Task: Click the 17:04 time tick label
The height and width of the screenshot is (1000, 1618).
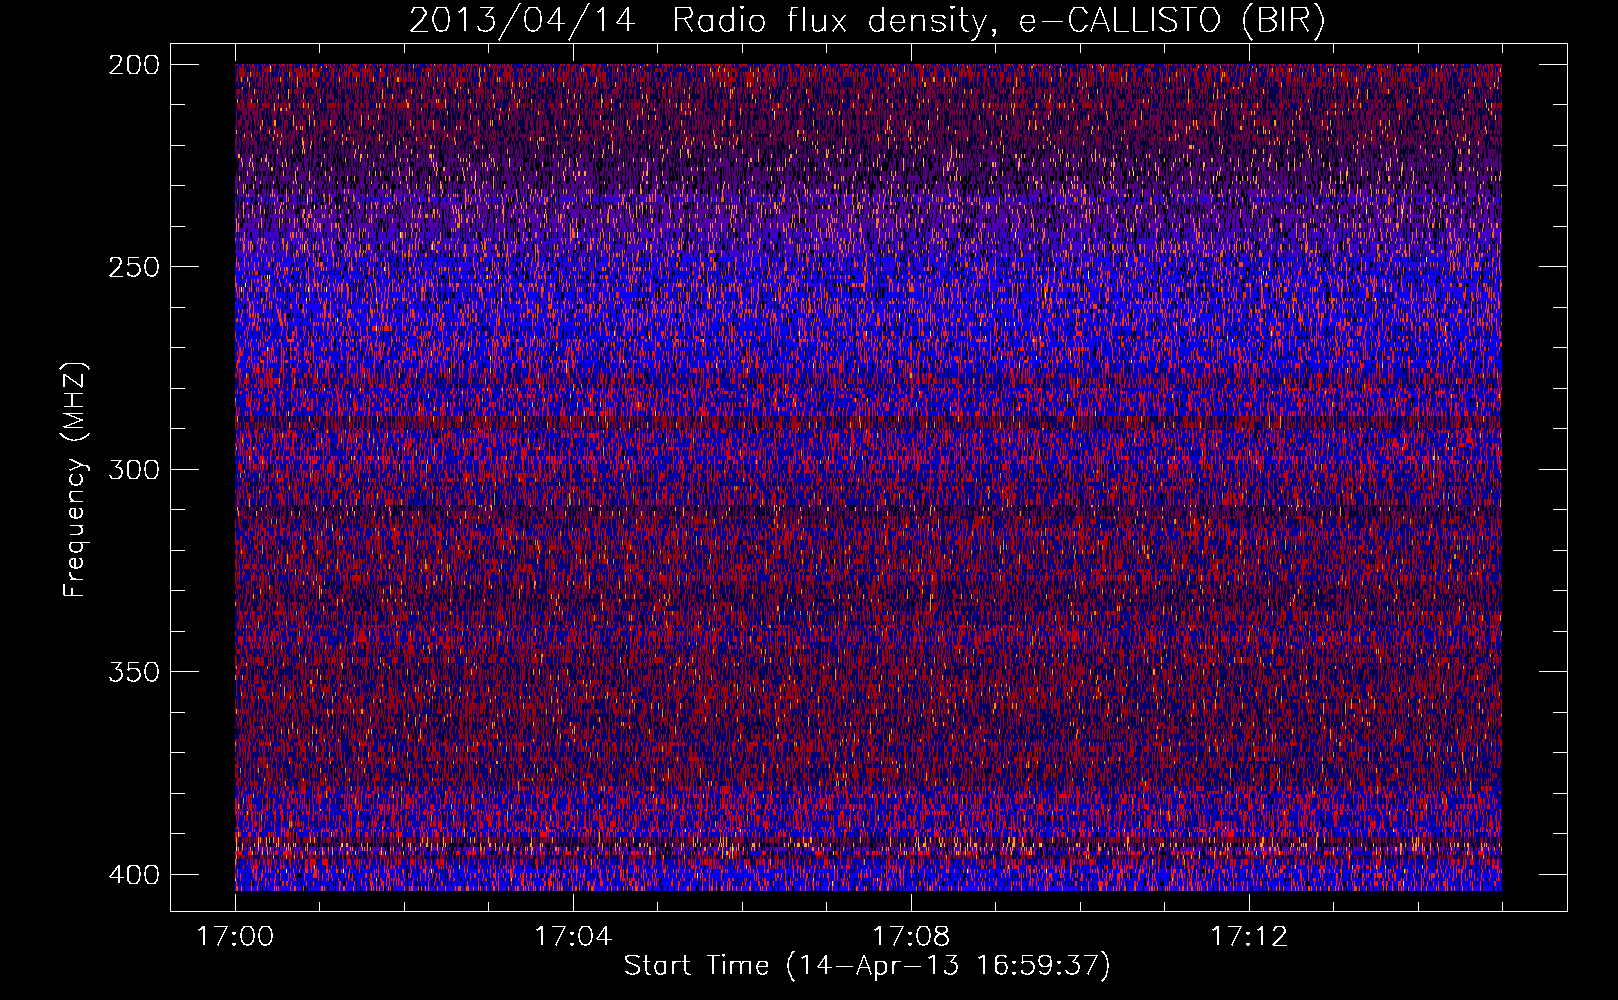Action: 573,936
